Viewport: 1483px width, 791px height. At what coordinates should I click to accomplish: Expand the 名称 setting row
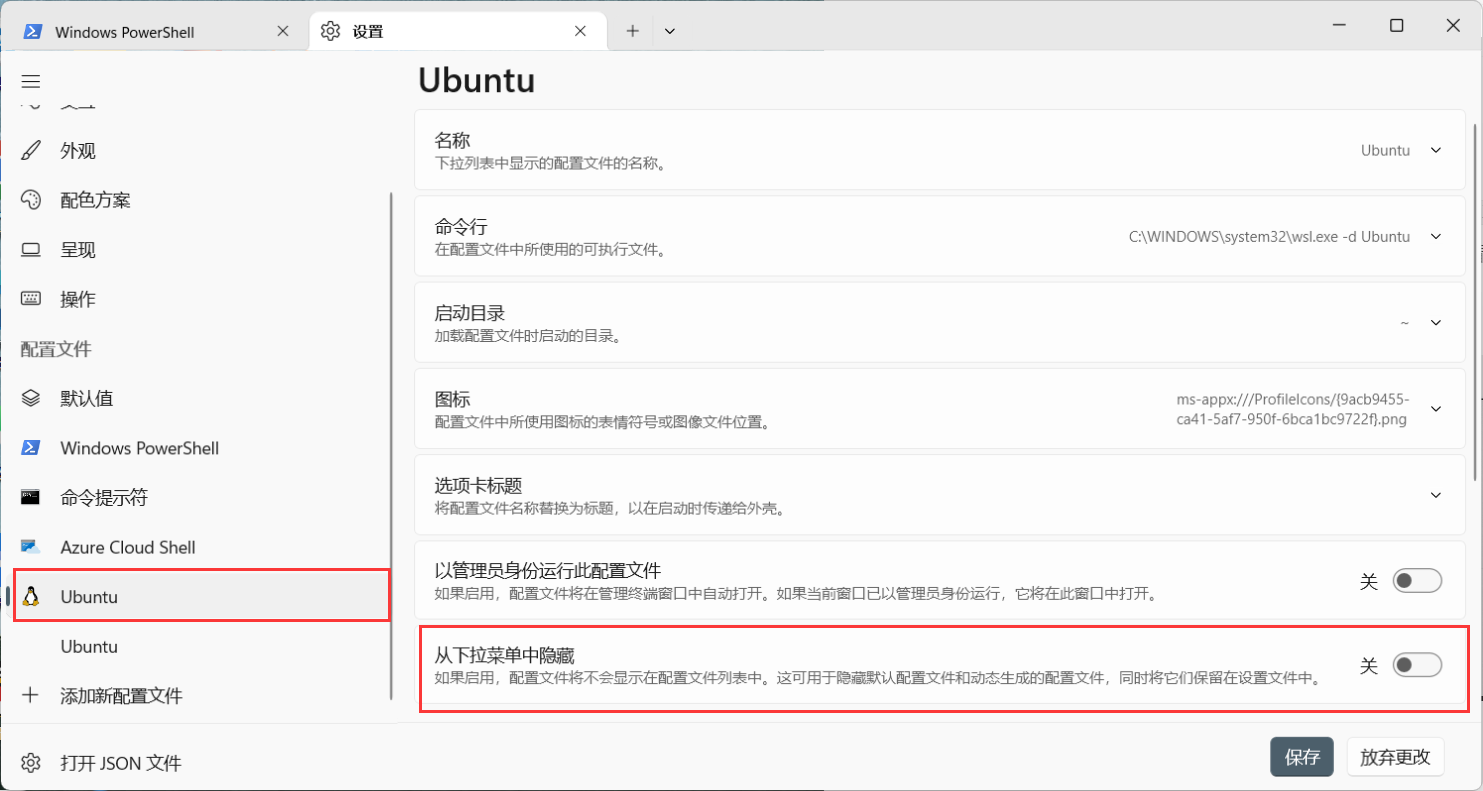click(x=940, y=150)
